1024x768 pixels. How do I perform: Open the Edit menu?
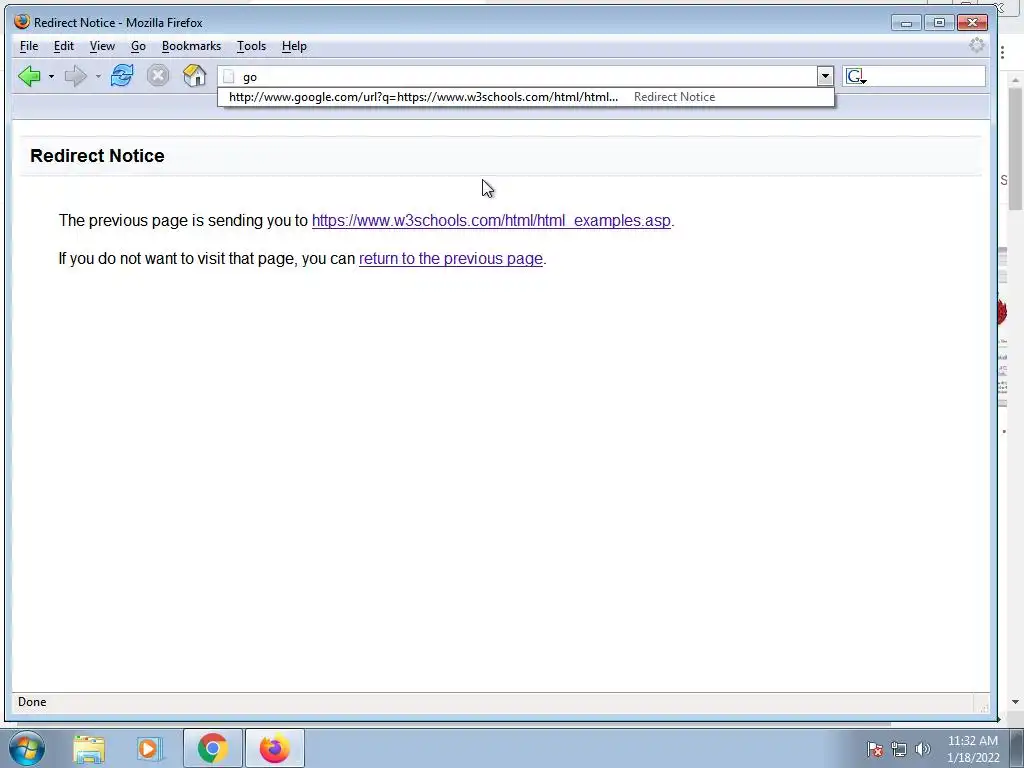63,46
